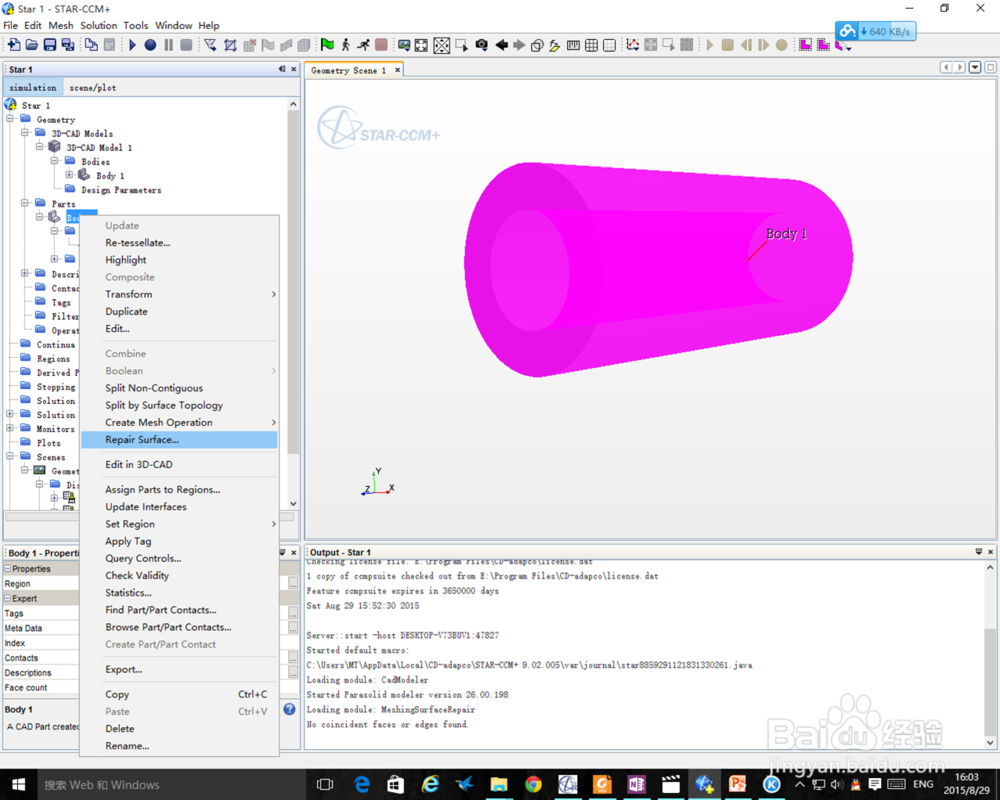Click the Open folder toolbar icon
1000x800 pixels.
32,45
